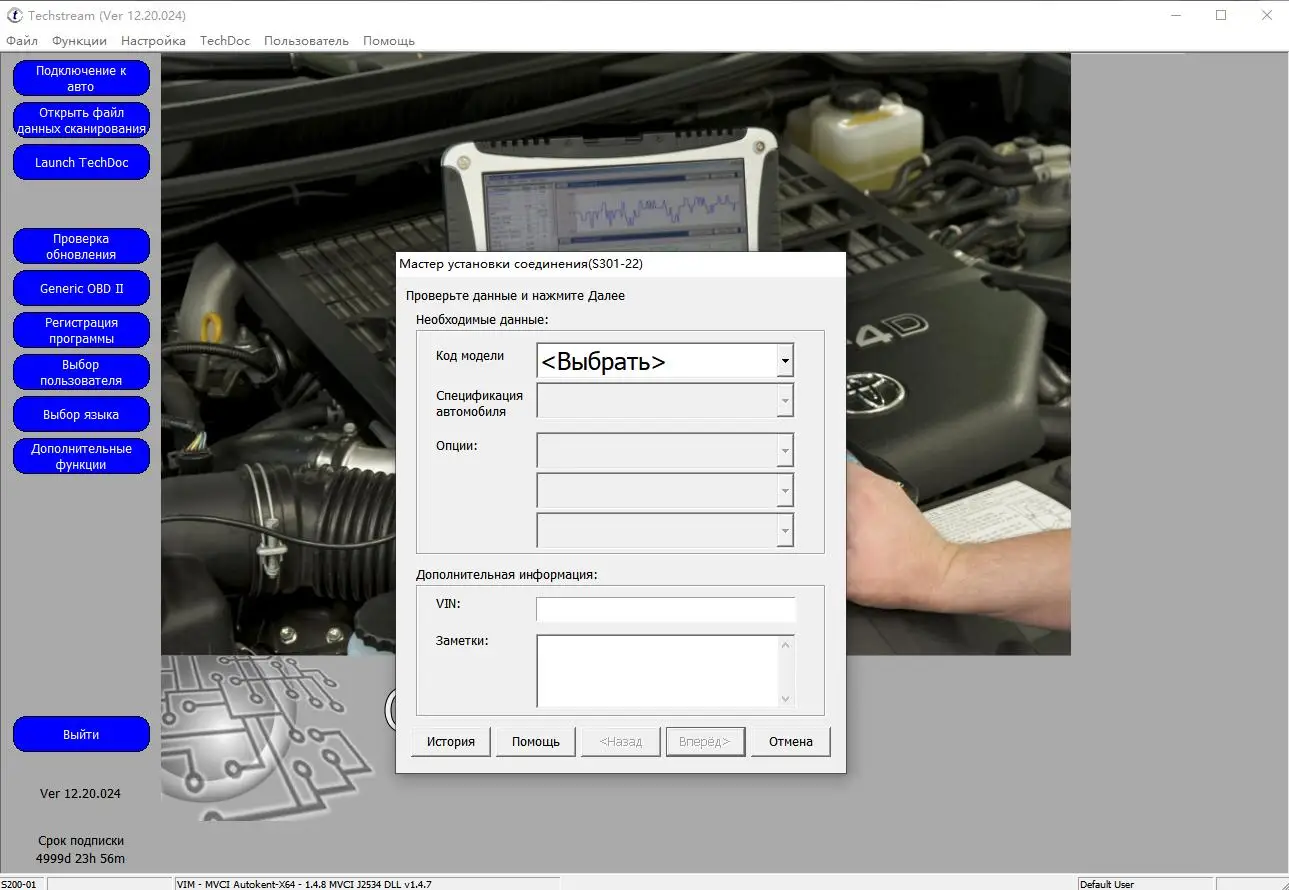Open the Функции menu
Viewport: 1289px width, 890px height.
(79, 41)
